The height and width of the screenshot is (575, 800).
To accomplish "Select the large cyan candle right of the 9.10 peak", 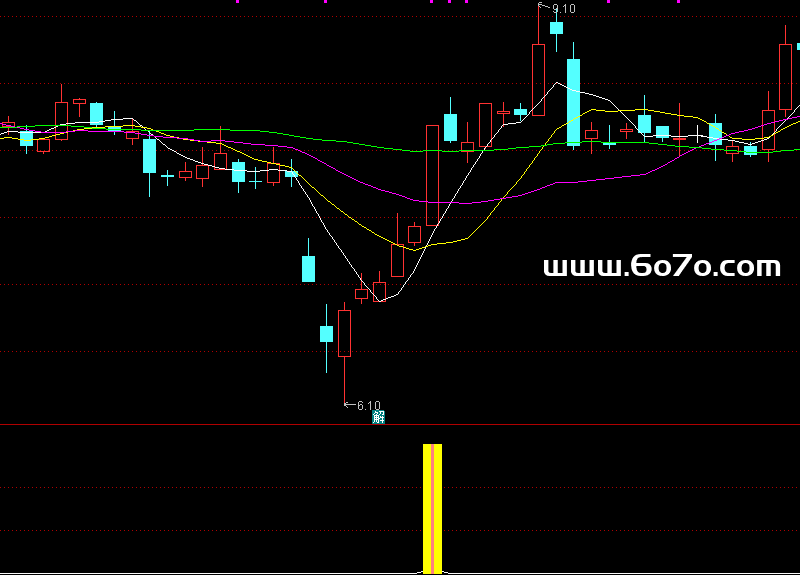I will coord(573,102).
